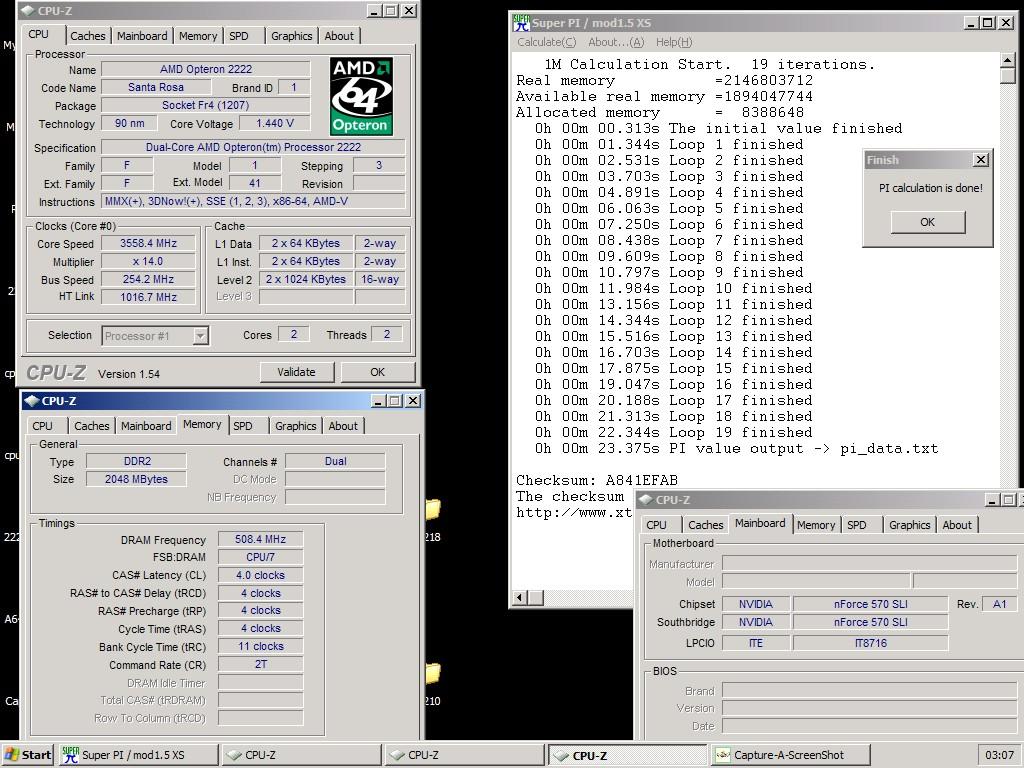
Task: Switch to About tab in top CPU-Z
Action: (339, 36)
